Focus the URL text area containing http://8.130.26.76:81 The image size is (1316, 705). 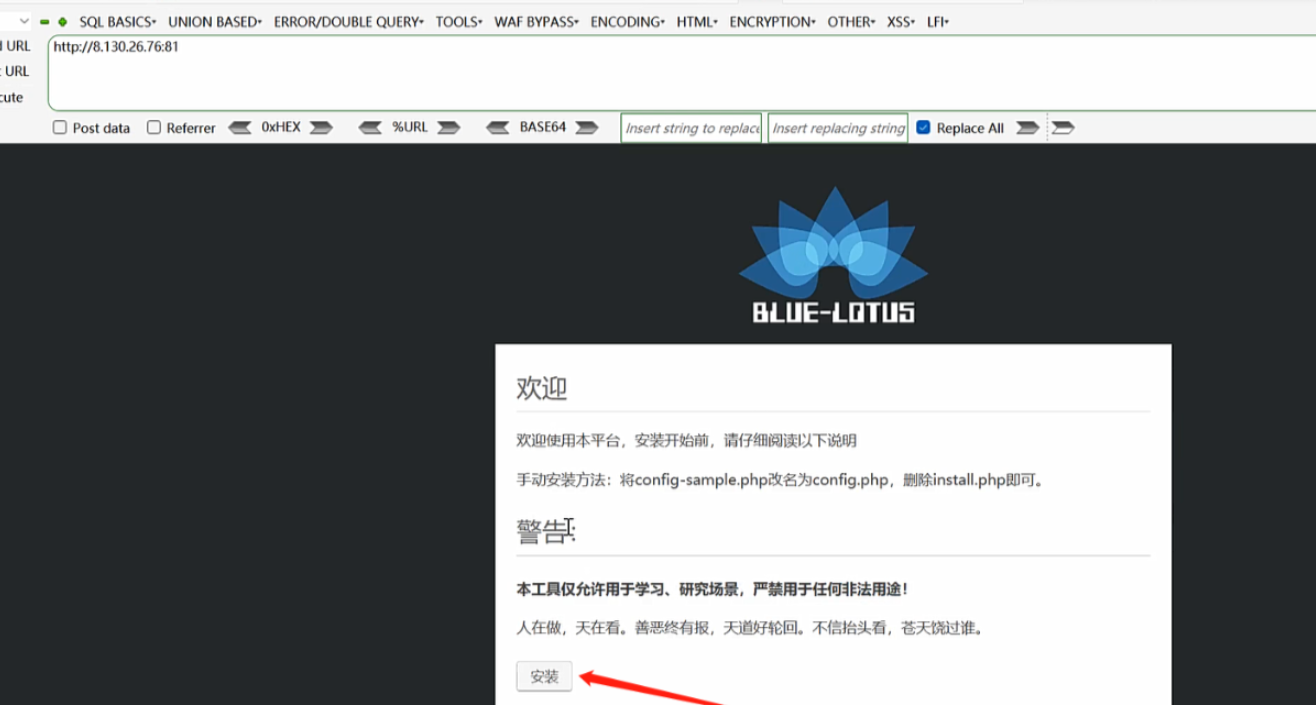point(682,73)
